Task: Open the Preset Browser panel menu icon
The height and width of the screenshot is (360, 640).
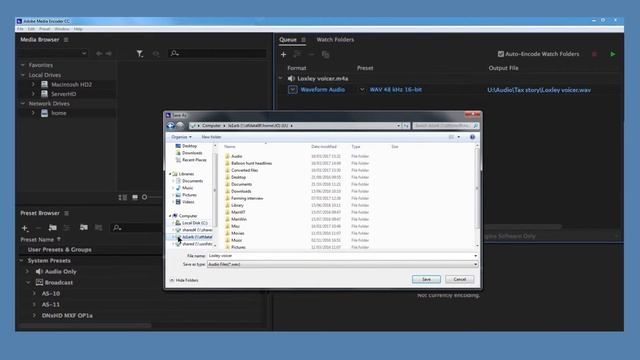Action: click(x=67, y=213)
